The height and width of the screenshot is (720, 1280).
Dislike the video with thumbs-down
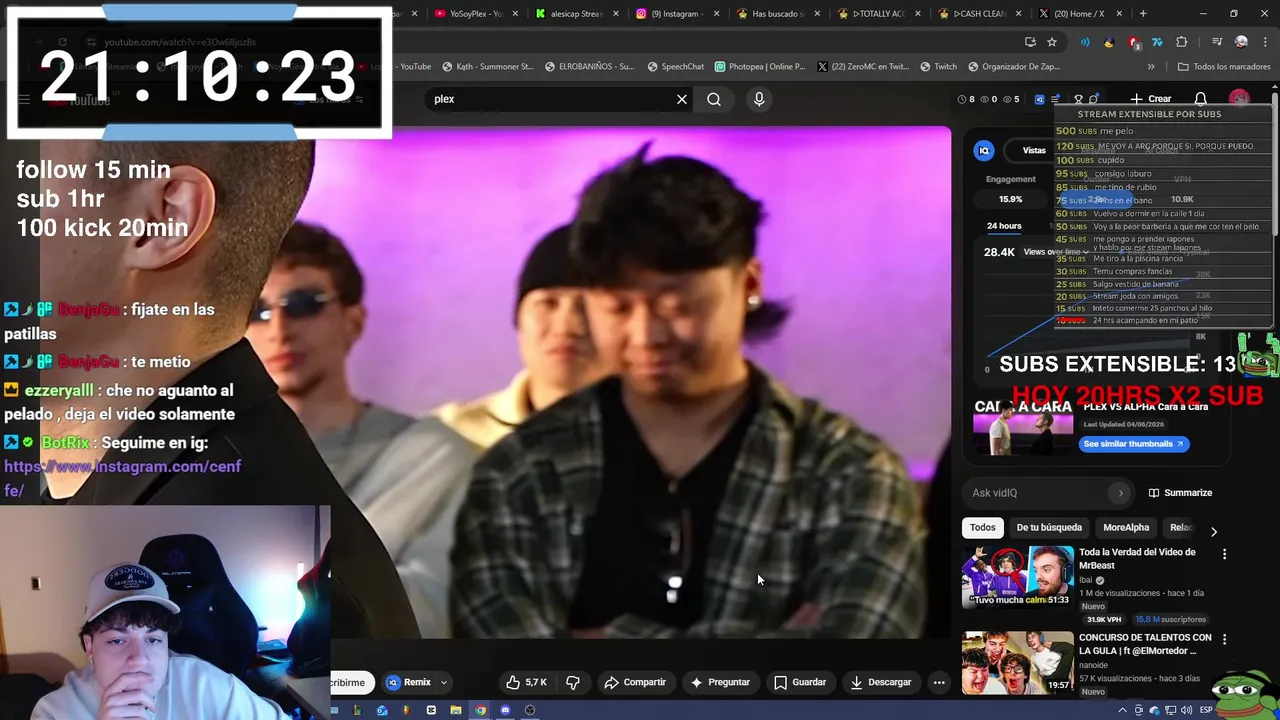[x=573, y=682]
